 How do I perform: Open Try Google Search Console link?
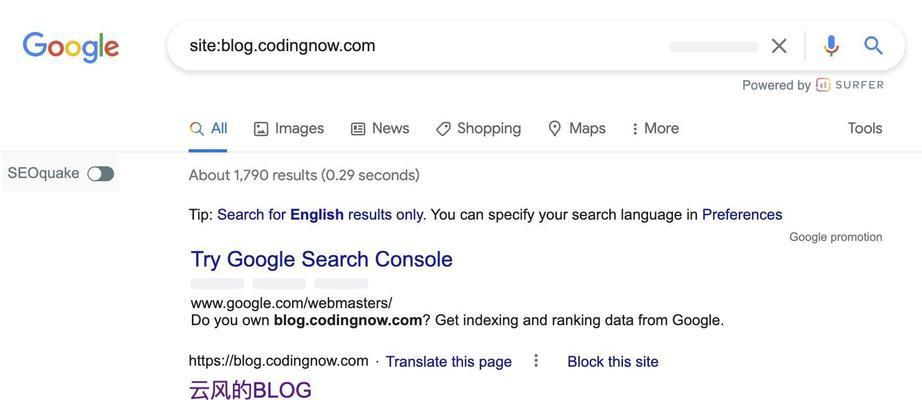click(x=322, y=259)
